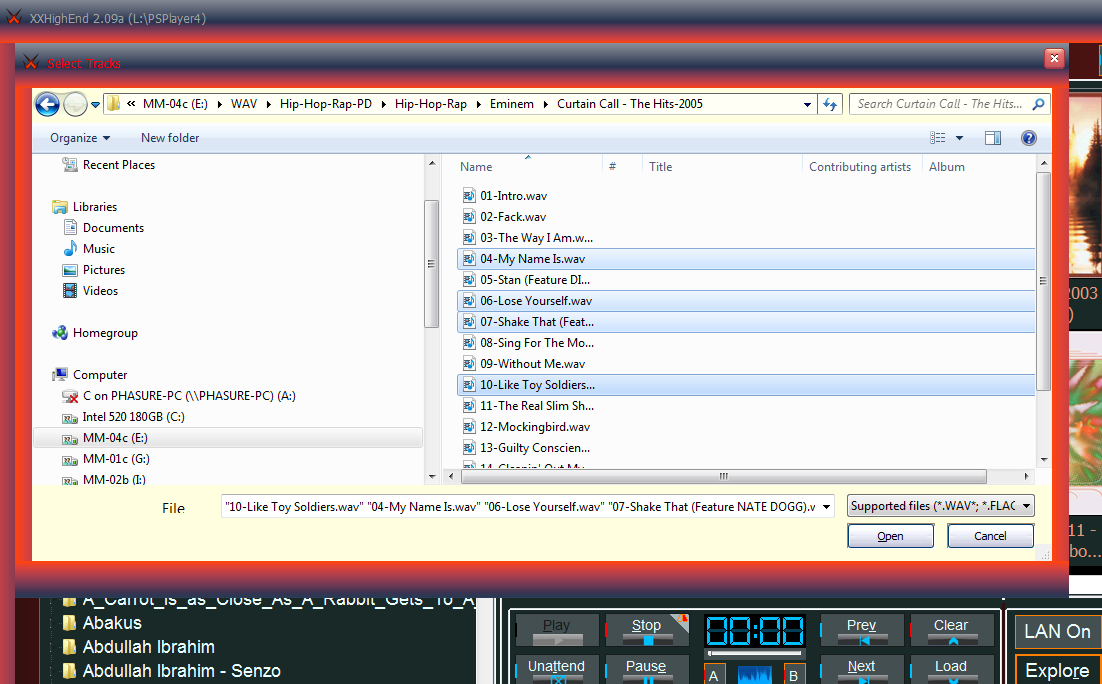The image size is (1102, 684).
Task: Click the Clear button in XXHighEnd
Action: [951, 629]
